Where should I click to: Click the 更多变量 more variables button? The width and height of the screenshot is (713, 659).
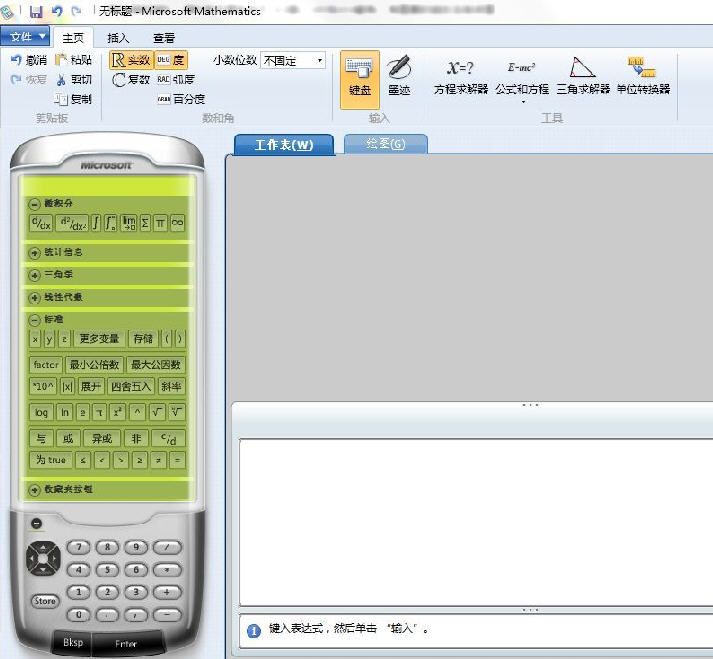coord(100,339)
